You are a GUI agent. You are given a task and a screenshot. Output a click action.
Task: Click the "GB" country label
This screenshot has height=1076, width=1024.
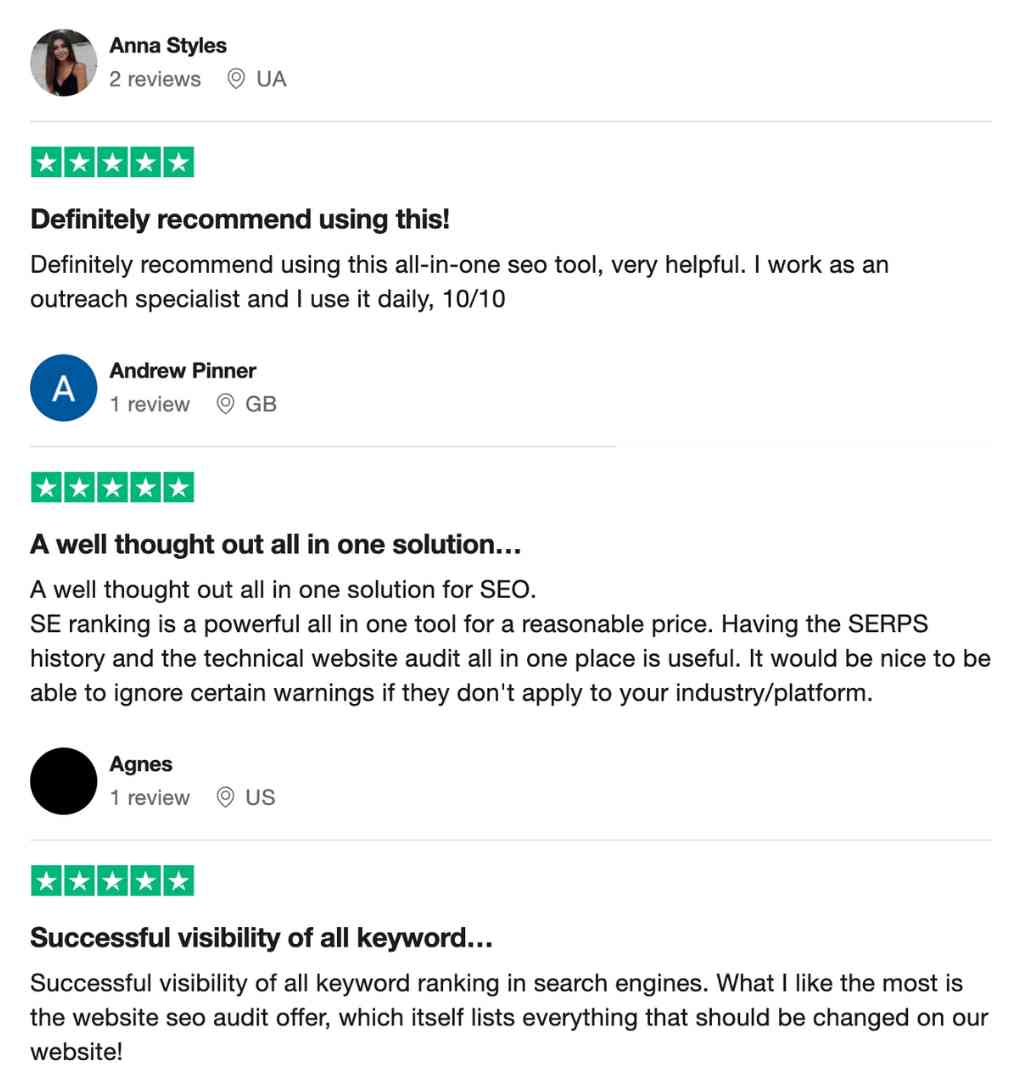[261, 404]
